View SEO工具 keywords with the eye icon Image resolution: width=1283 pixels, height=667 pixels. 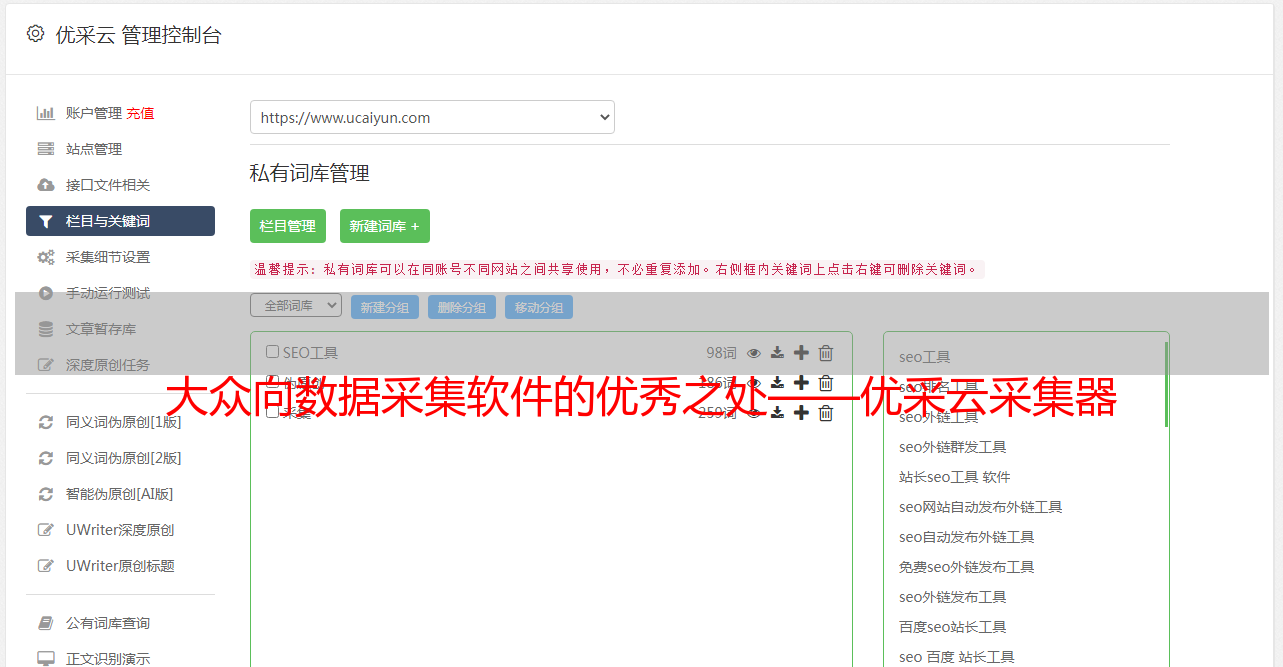(x=754, y=353)
